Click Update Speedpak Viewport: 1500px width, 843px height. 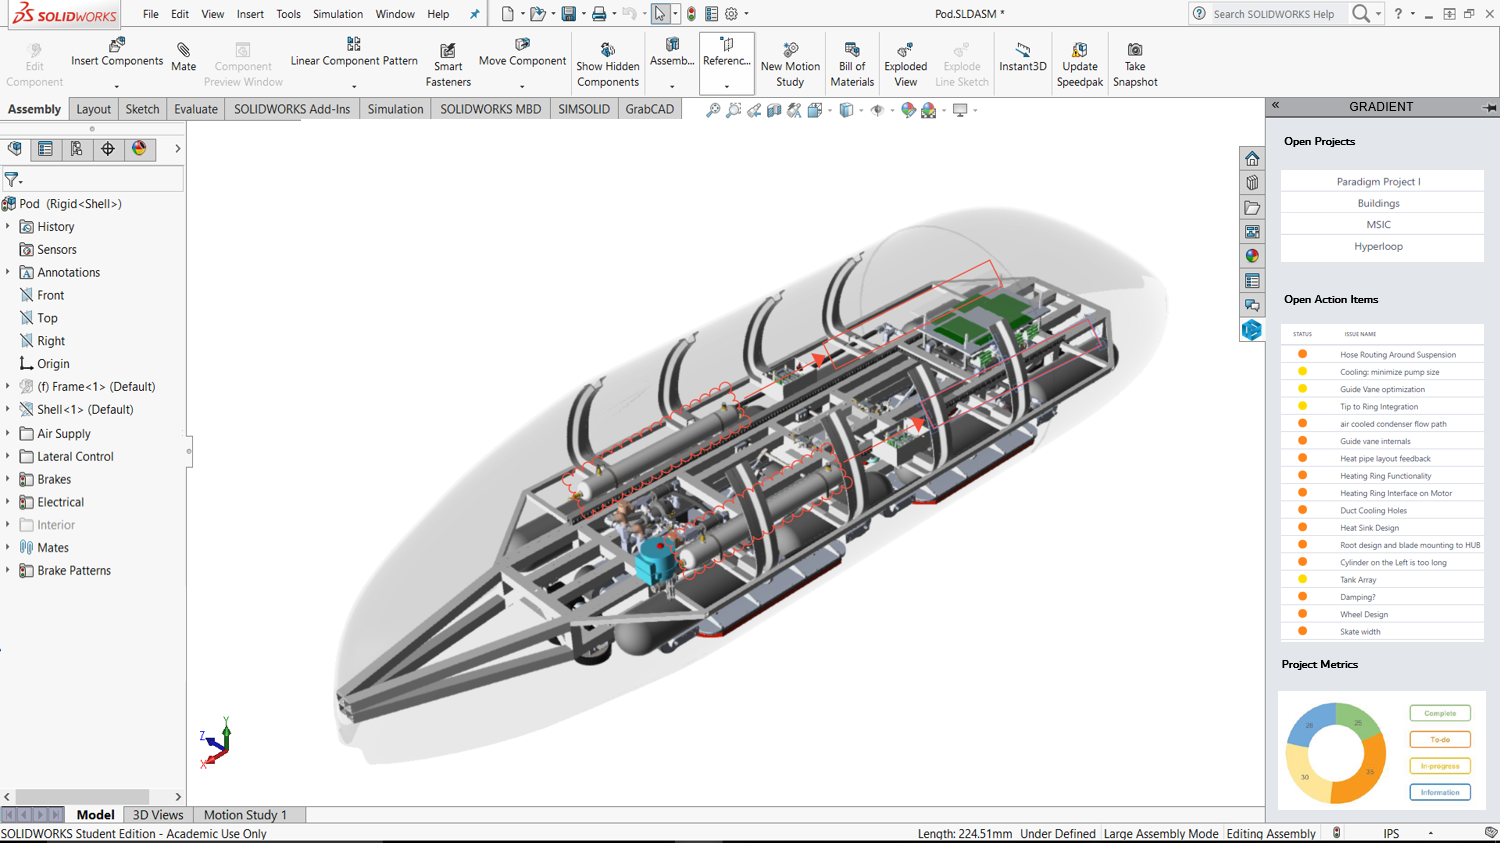coord(1080,65)
